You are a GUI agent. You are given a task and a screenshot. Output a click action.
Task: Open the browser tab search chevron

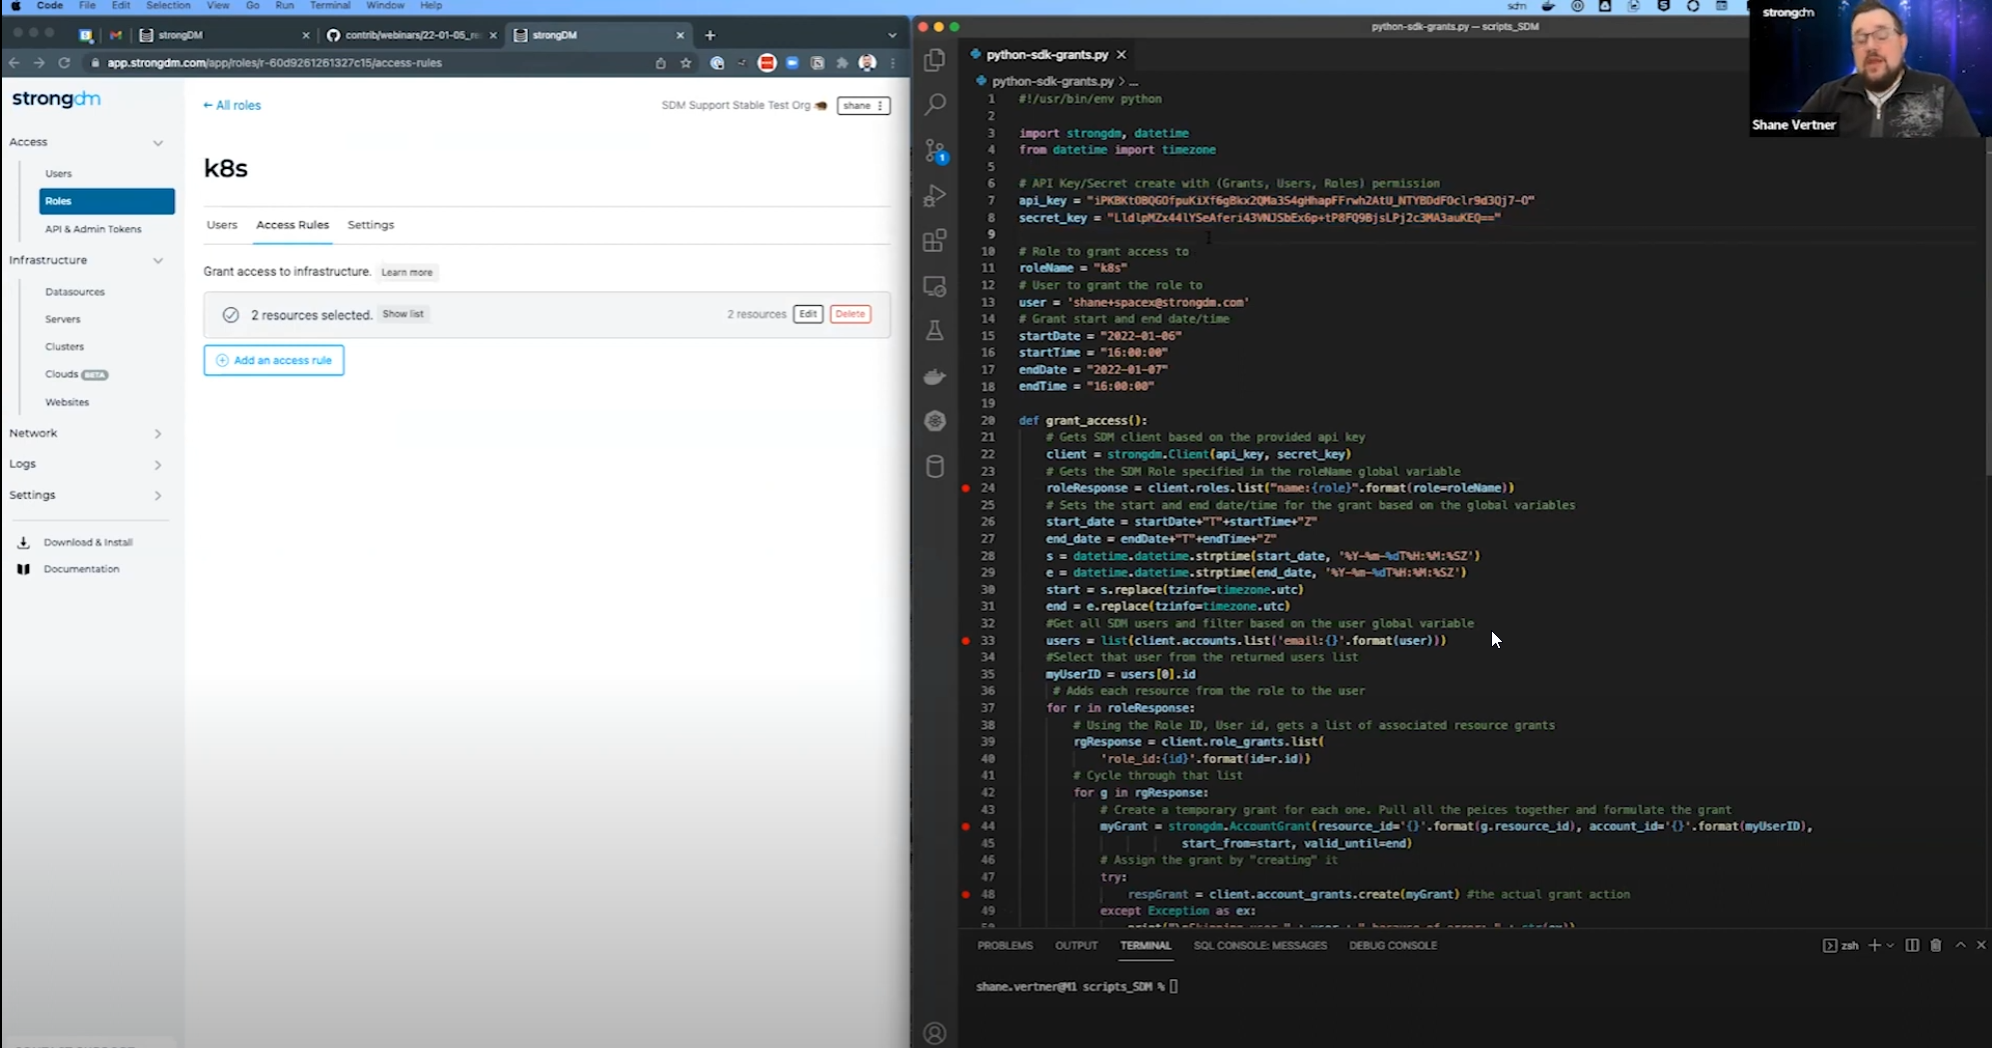tap(892, 35)
